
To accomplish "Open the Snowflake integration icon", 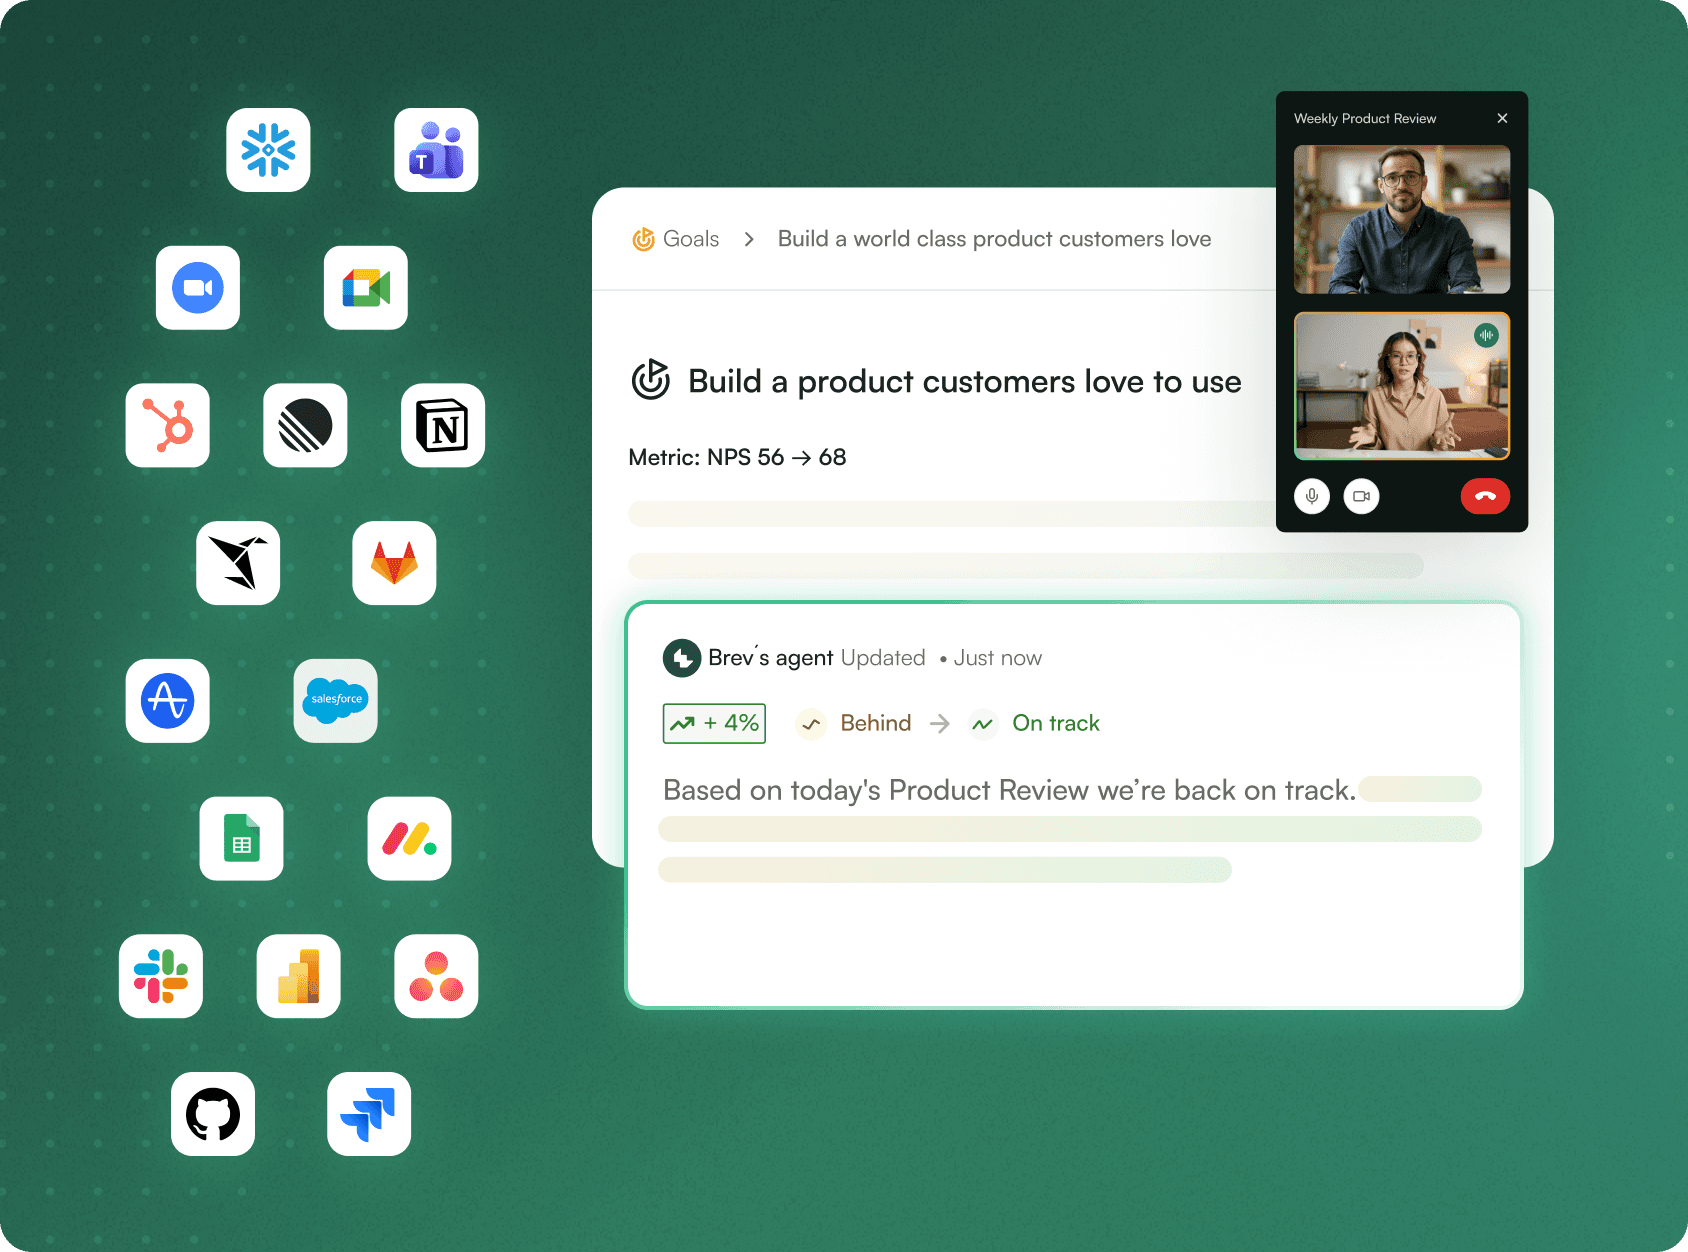I will pyautogui.click(x=268, y=150).
